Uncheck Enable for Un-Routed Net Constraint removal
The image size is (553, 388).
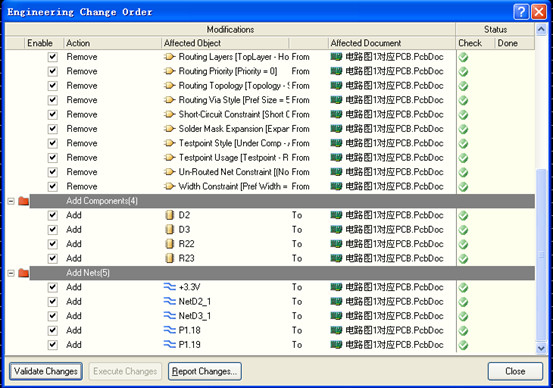pos(53,172)
